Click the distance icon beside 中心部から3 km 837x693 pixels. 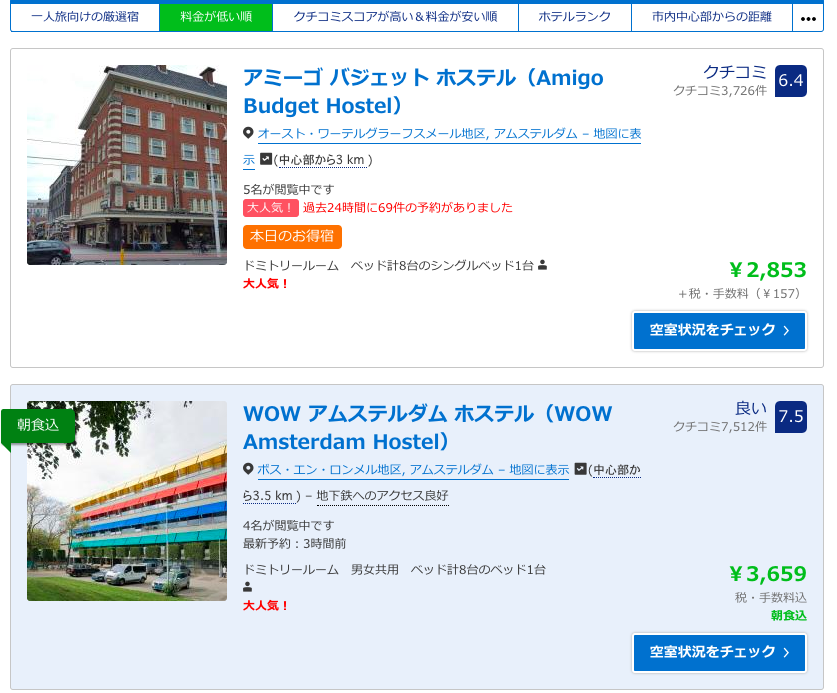pos(266,159)
